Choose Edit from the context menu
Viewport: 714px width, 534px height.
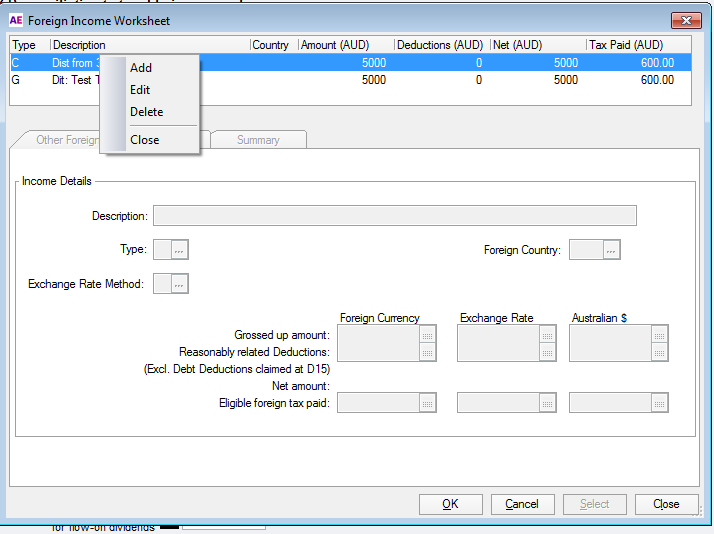click(140, 90)
